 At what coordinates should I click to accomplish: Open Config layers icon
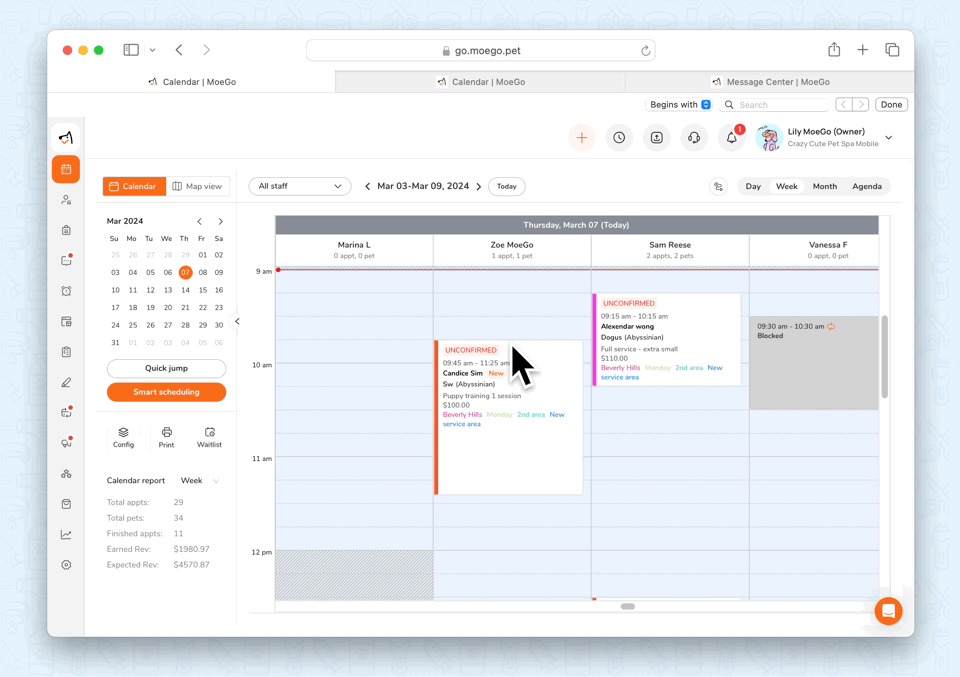coord(123,437)
